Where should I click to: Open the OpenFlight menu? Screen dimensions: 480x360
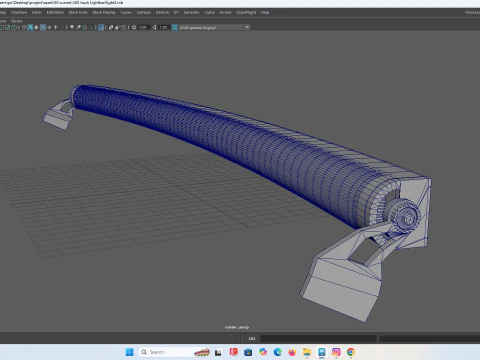[246, 12]
